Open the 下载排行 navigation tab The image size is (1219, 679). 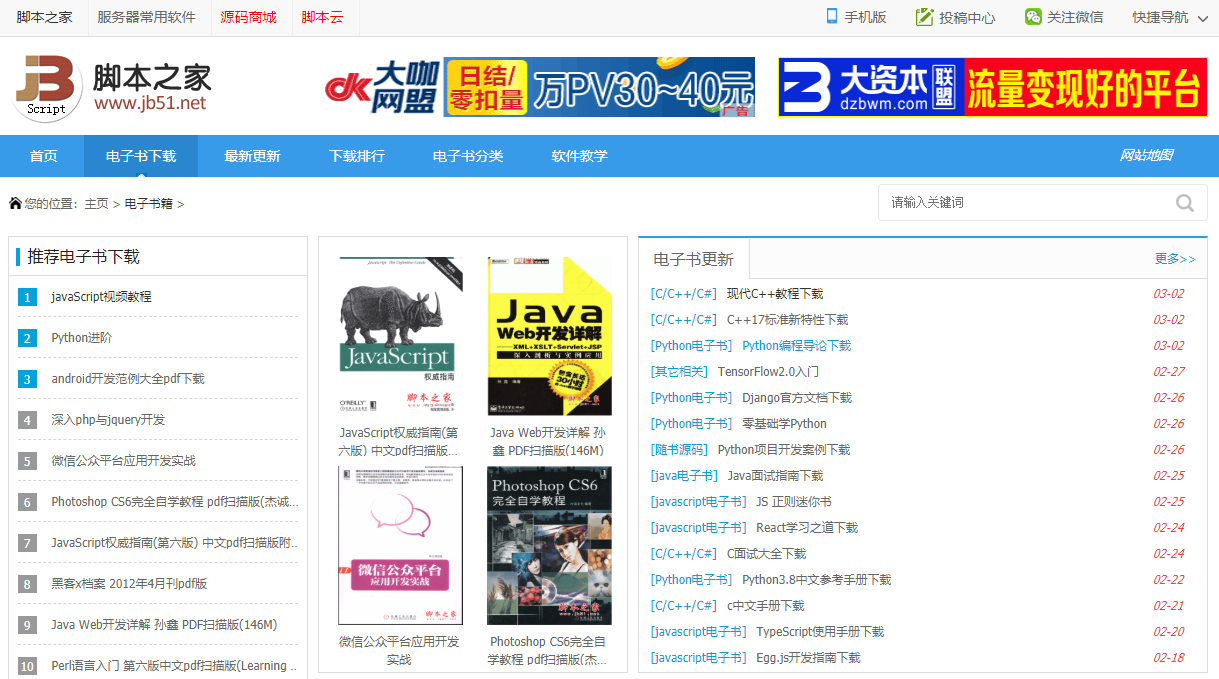click(357, 156)
